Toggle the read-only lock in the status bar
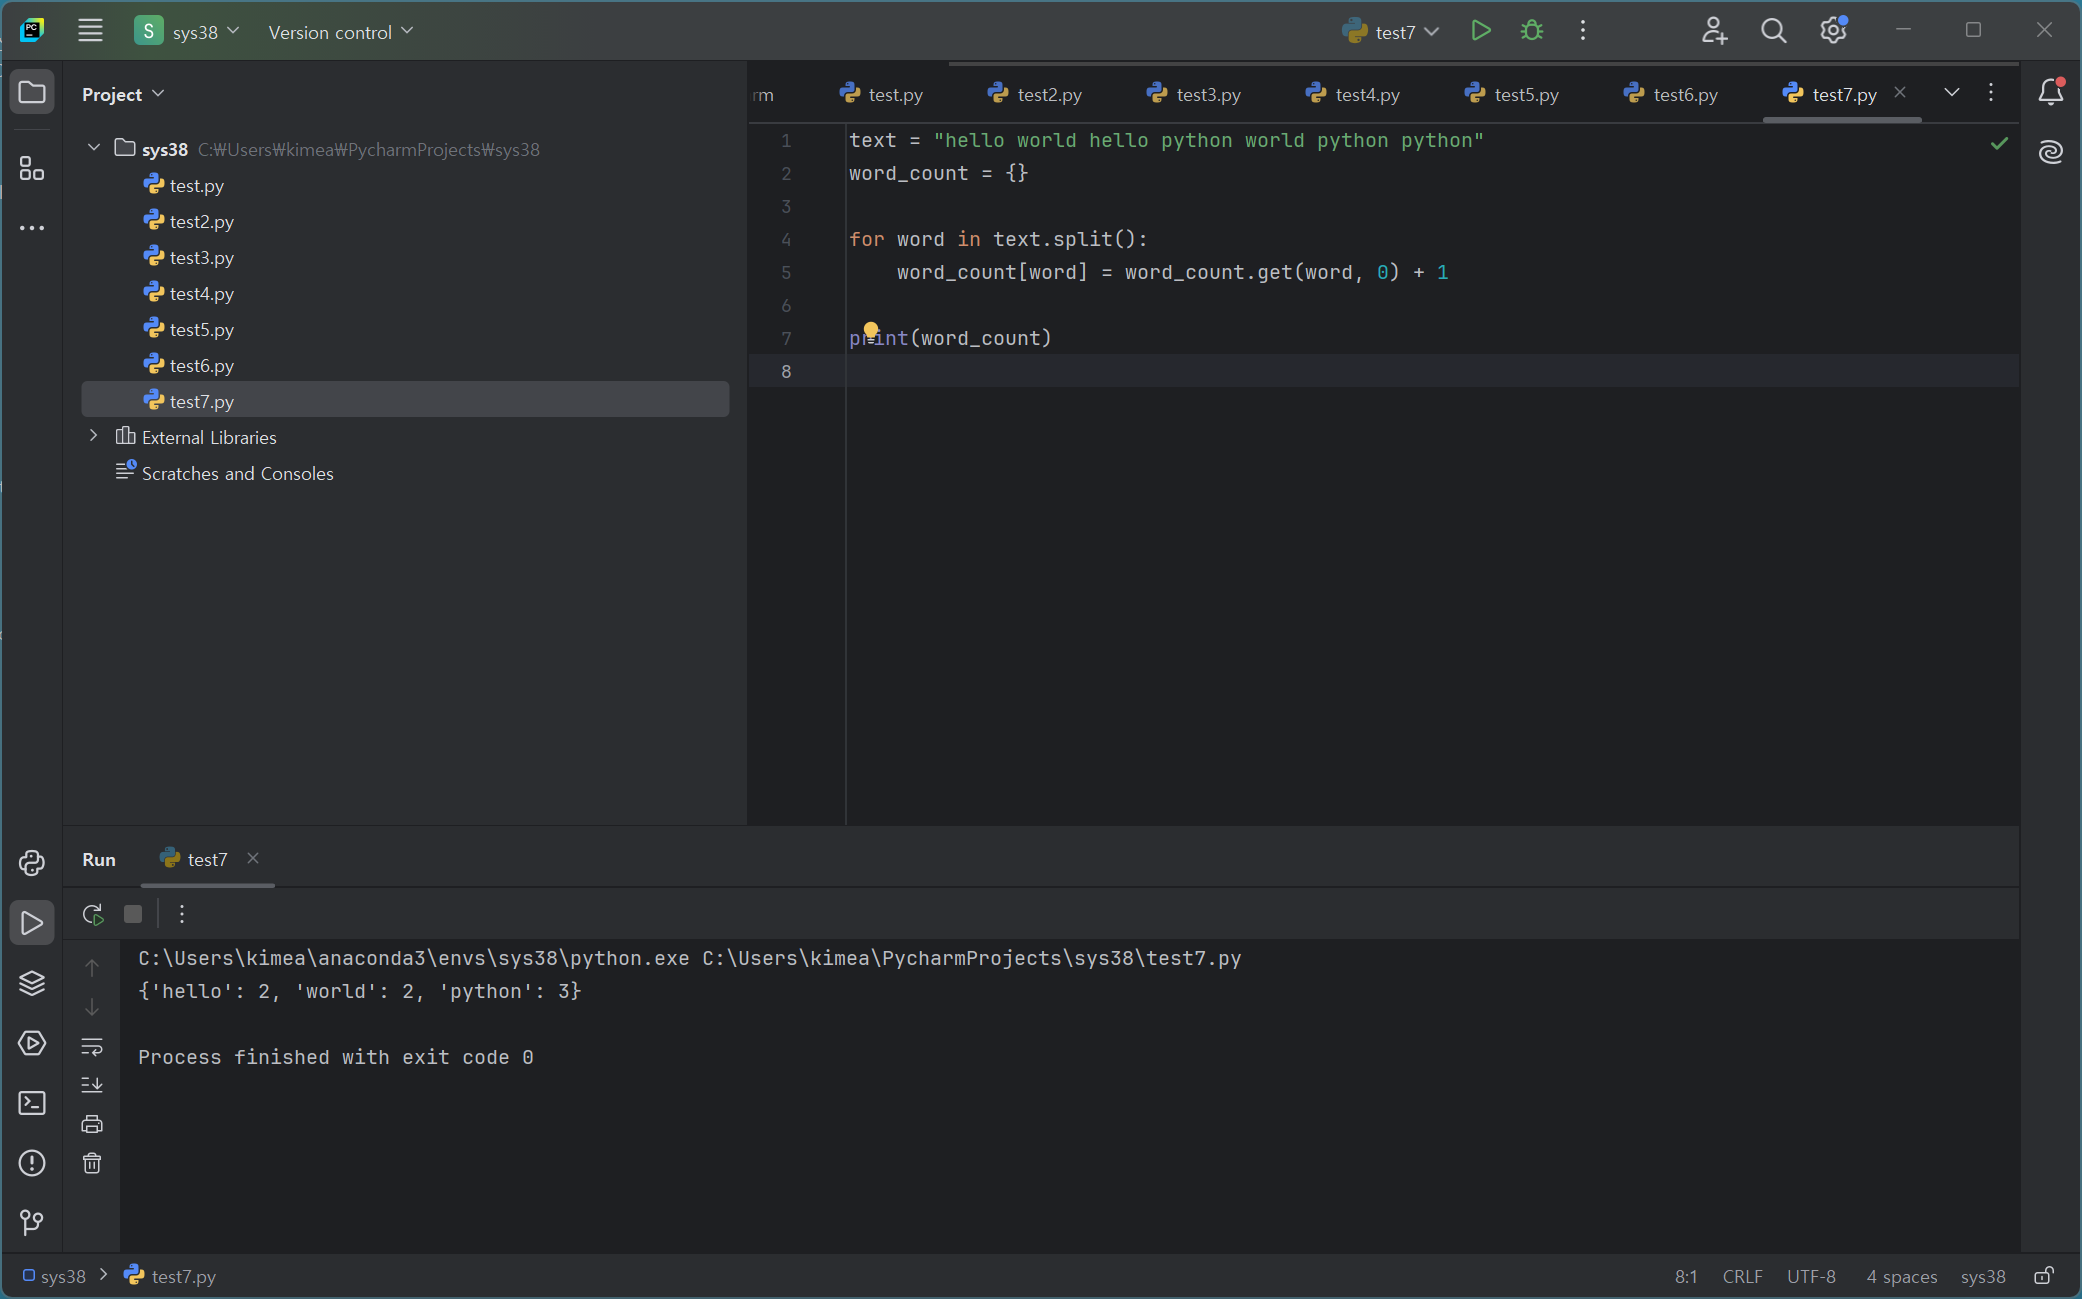Image resolution: width=2082 pixels, height=1299 pixels. tap(2044, 1276)
